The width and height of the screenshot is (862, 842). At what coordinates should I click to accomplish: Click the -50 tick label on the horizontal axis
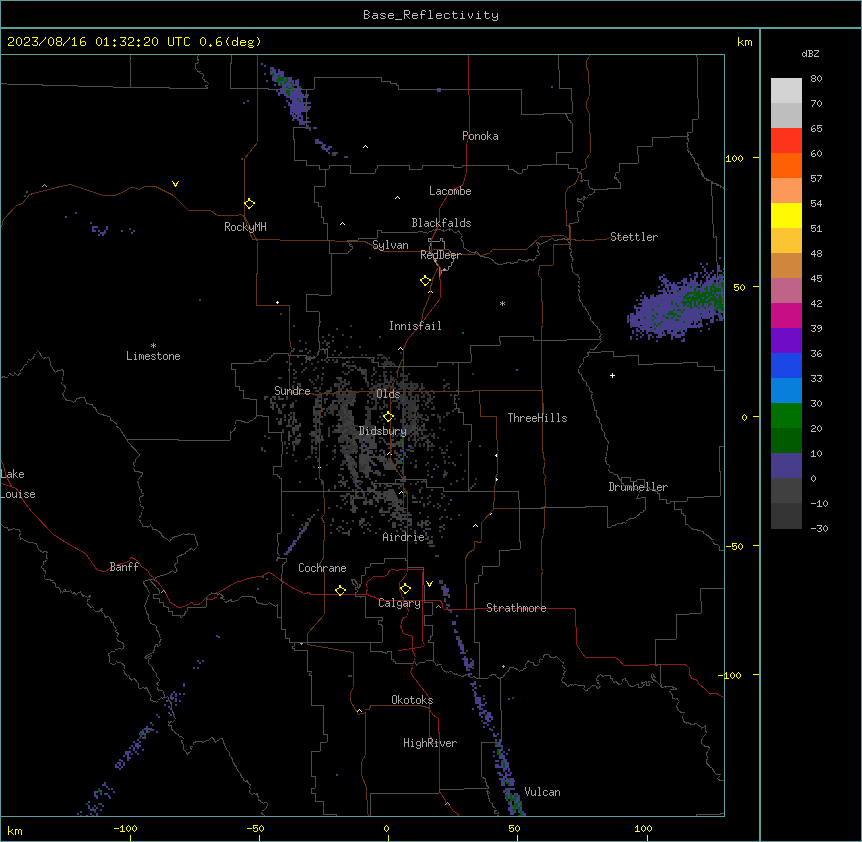[x=255, y=828]
